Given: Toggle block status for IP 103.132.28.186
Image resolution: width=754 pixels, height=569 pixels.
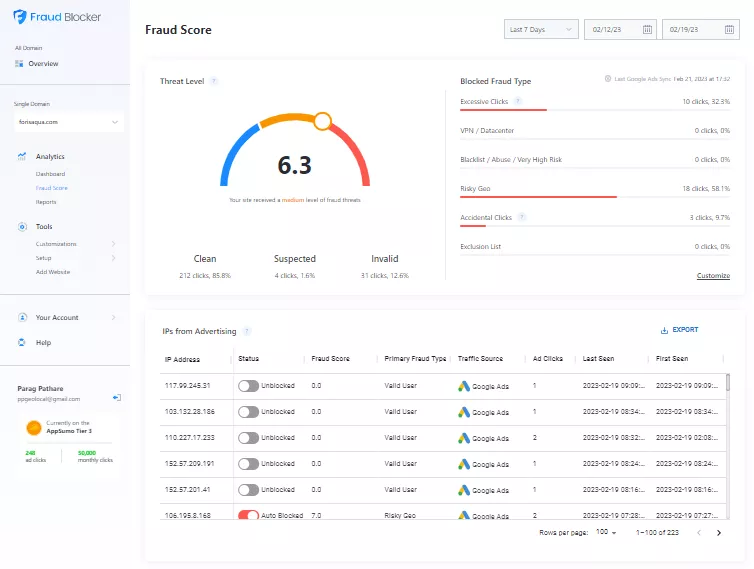Looking at the screenshot, I should tap(248, 412).
